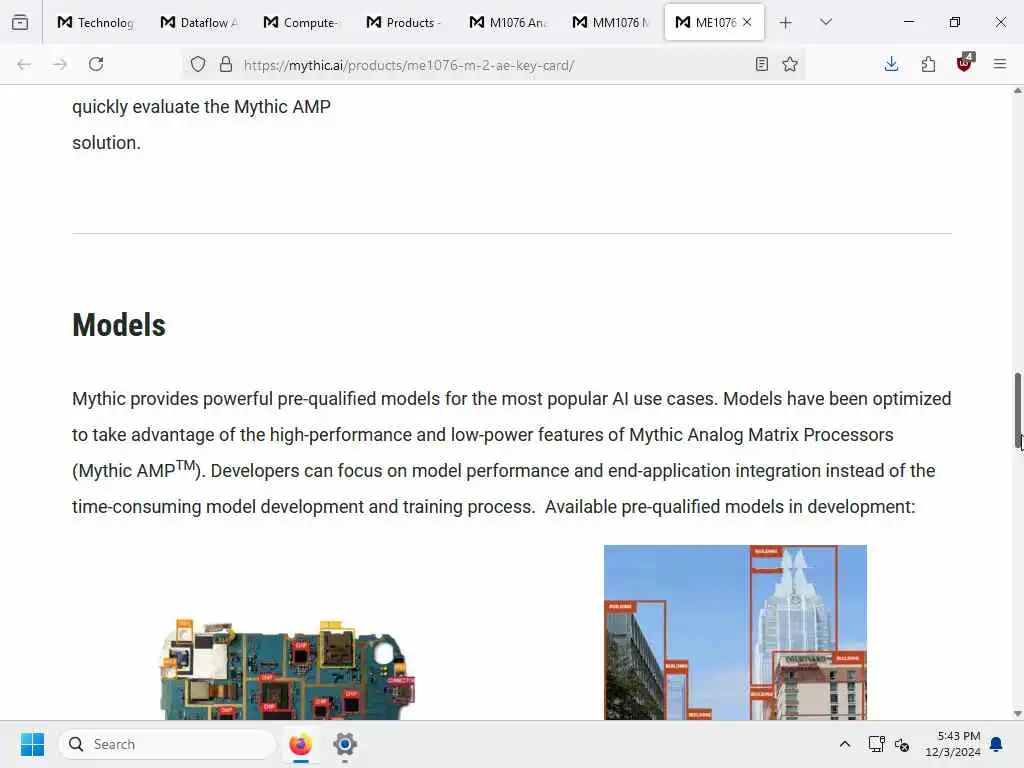Open the notifications bell icon
This screenshot has height=768, width=1024.
pos(996,744)
